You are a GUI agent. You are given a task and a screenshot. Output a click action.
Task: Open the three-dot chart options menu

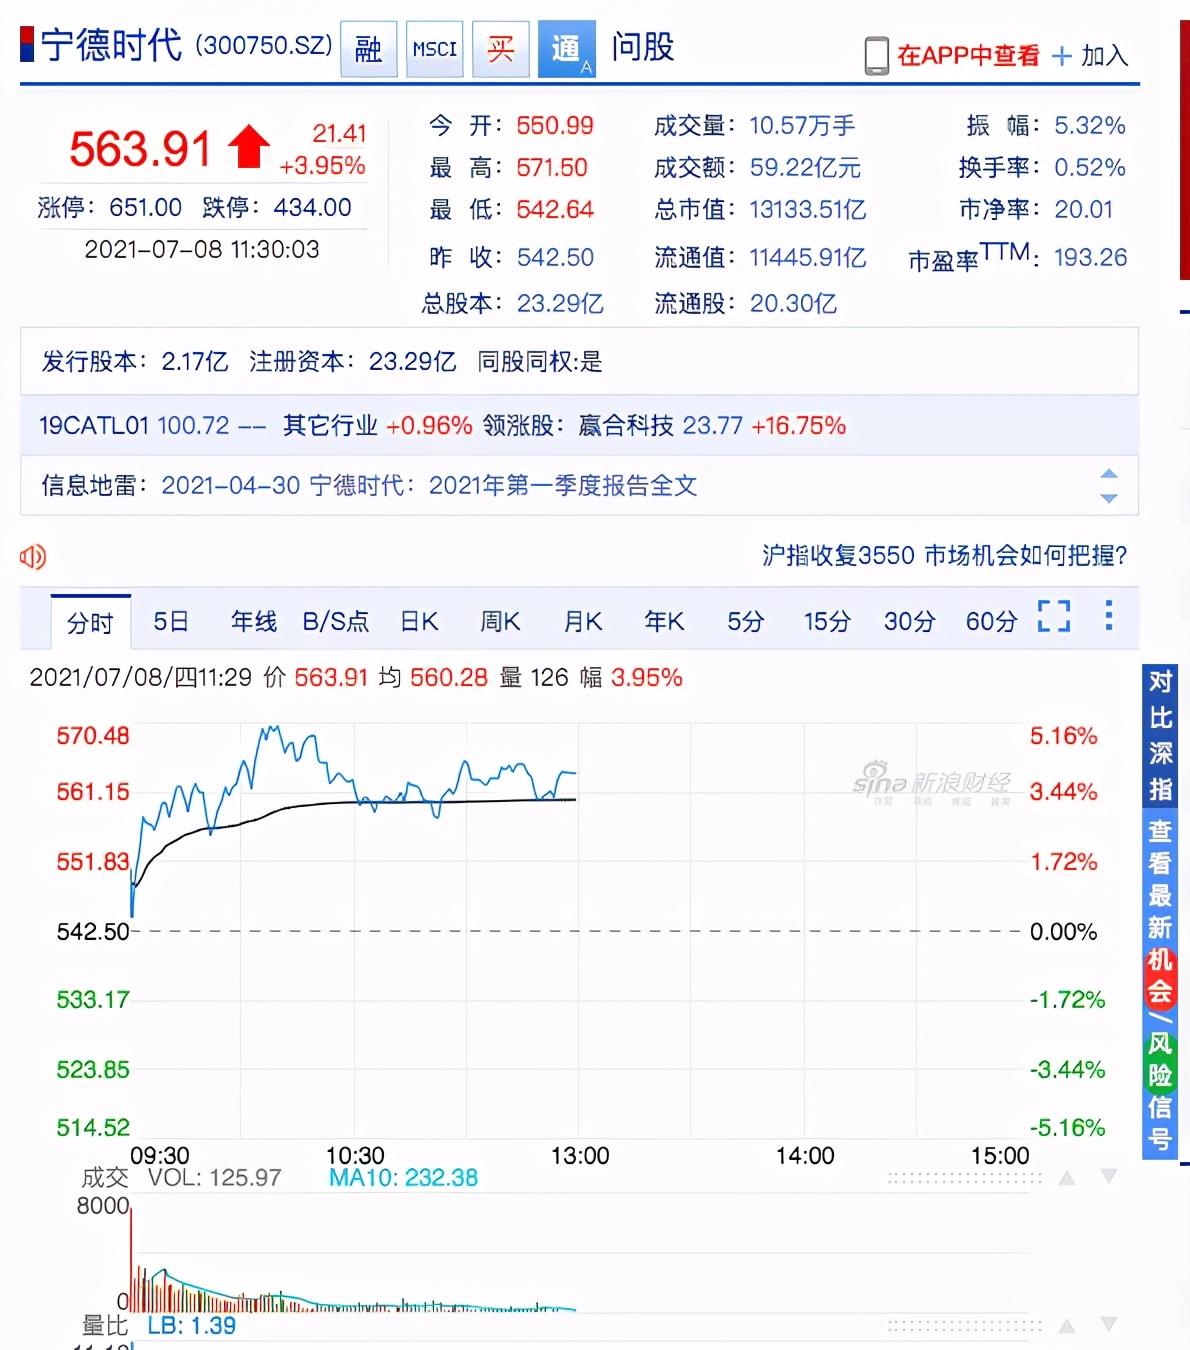click(1109, 615)
